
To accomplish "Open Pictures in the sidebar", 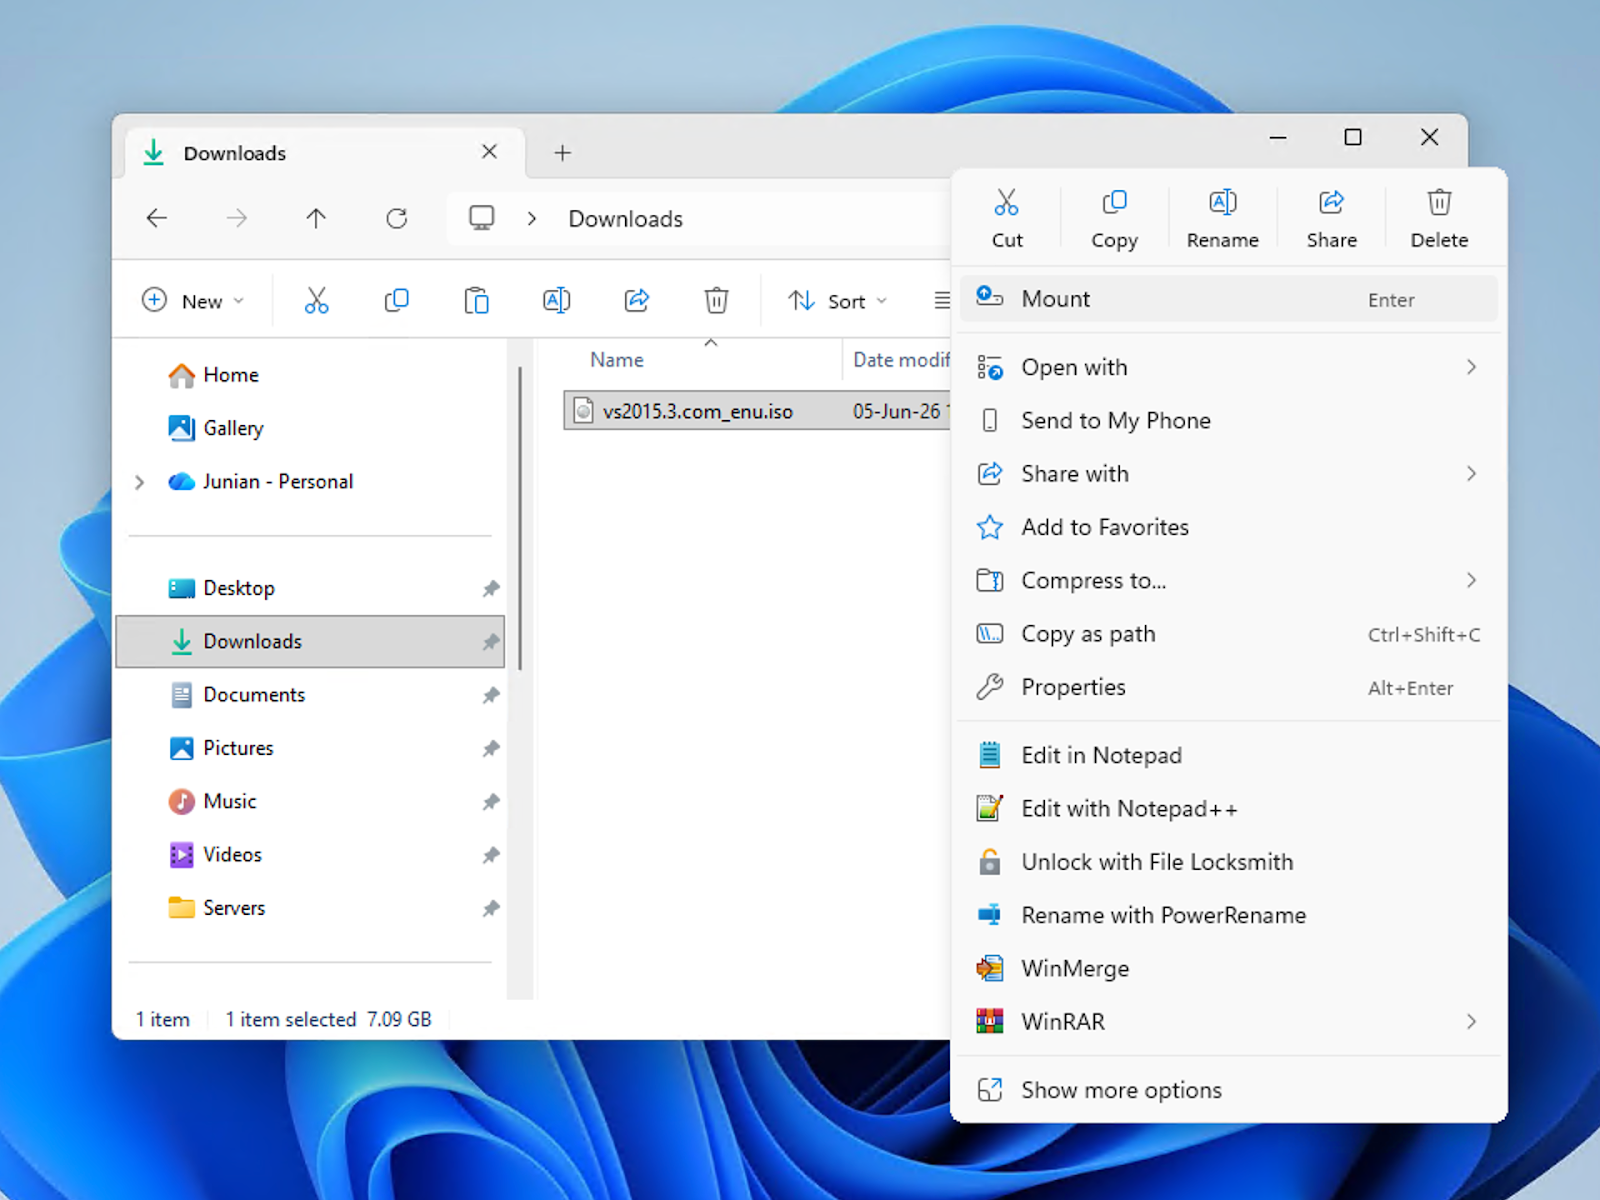I will (x=310, y=748).
